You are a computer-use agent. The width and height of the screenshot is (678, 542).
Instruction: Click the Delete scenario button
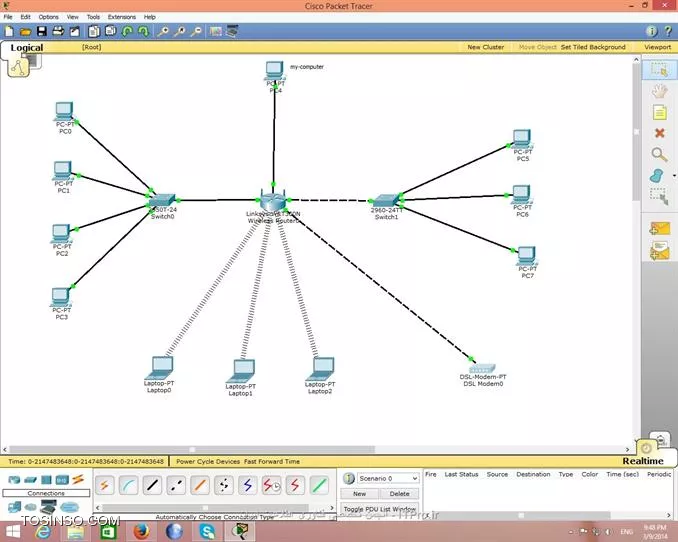399,494
